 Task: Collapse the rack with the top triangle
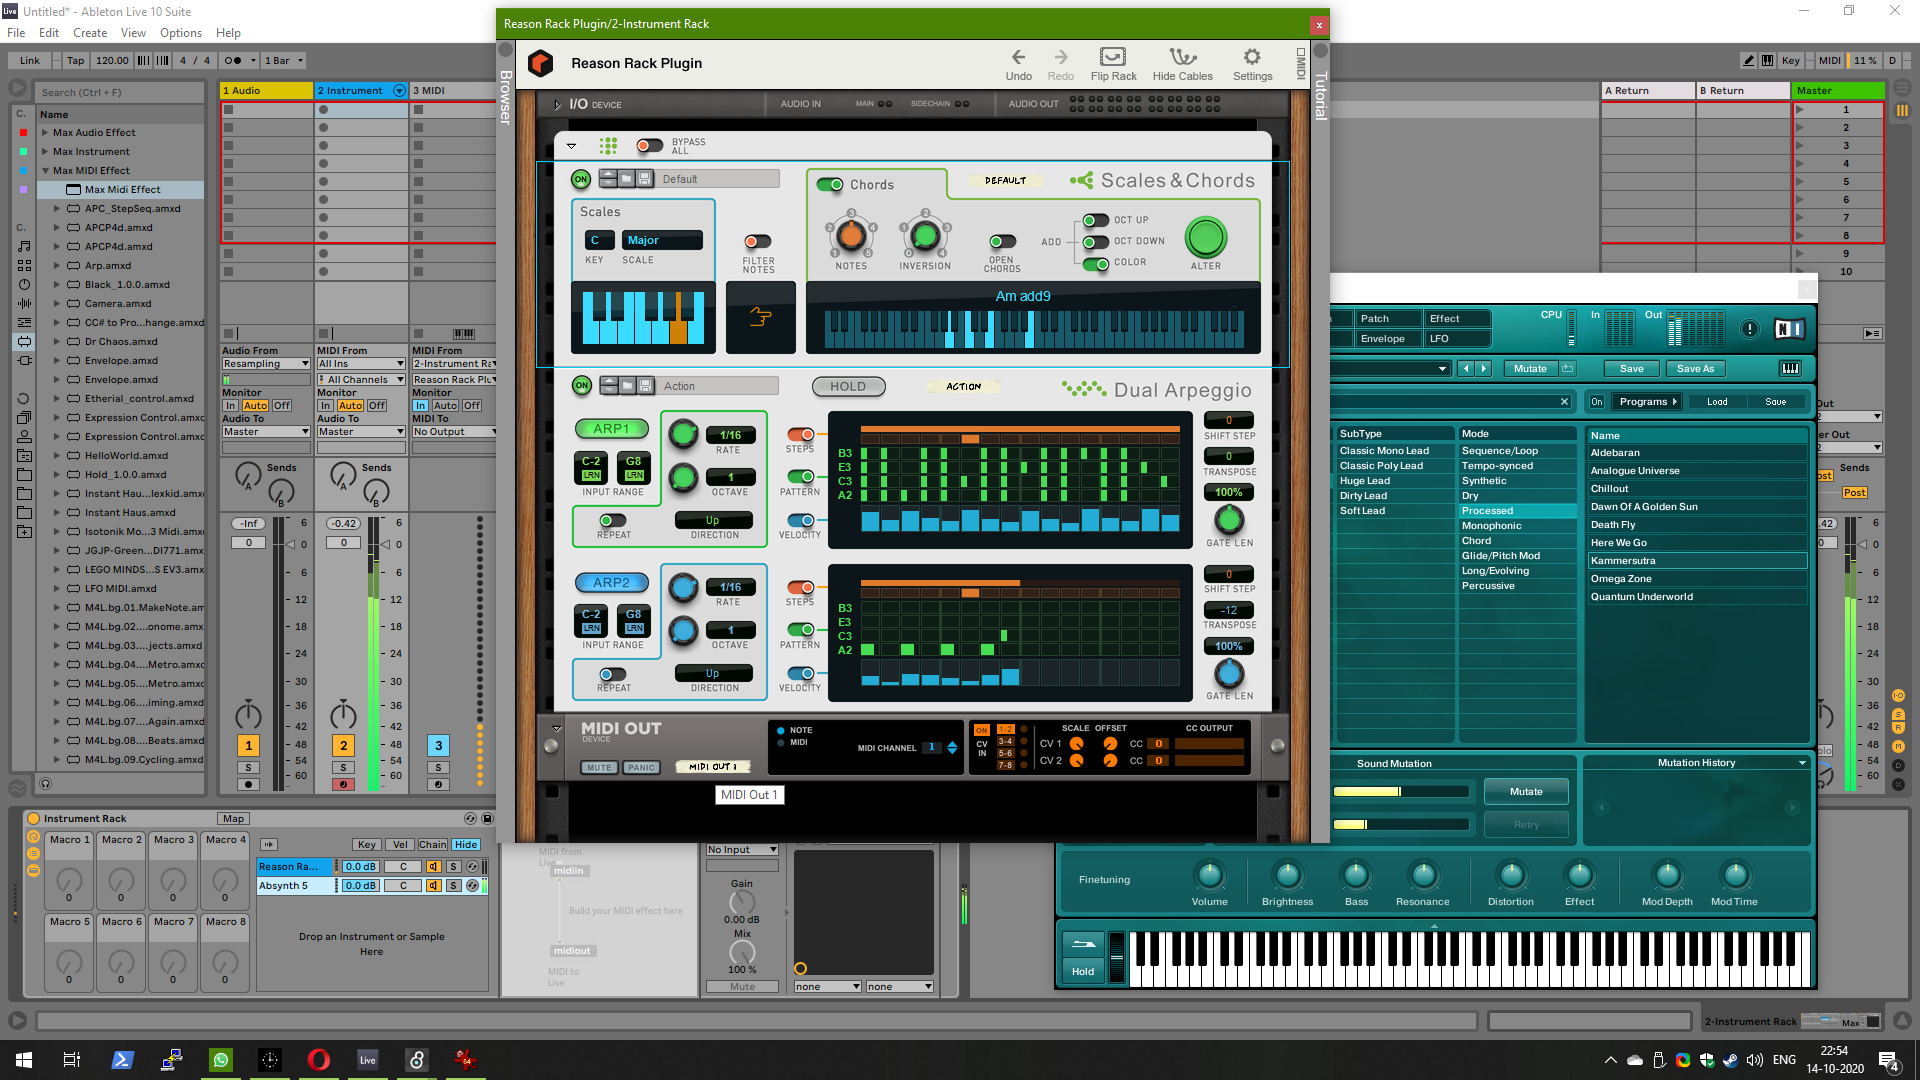pos(571,146)
